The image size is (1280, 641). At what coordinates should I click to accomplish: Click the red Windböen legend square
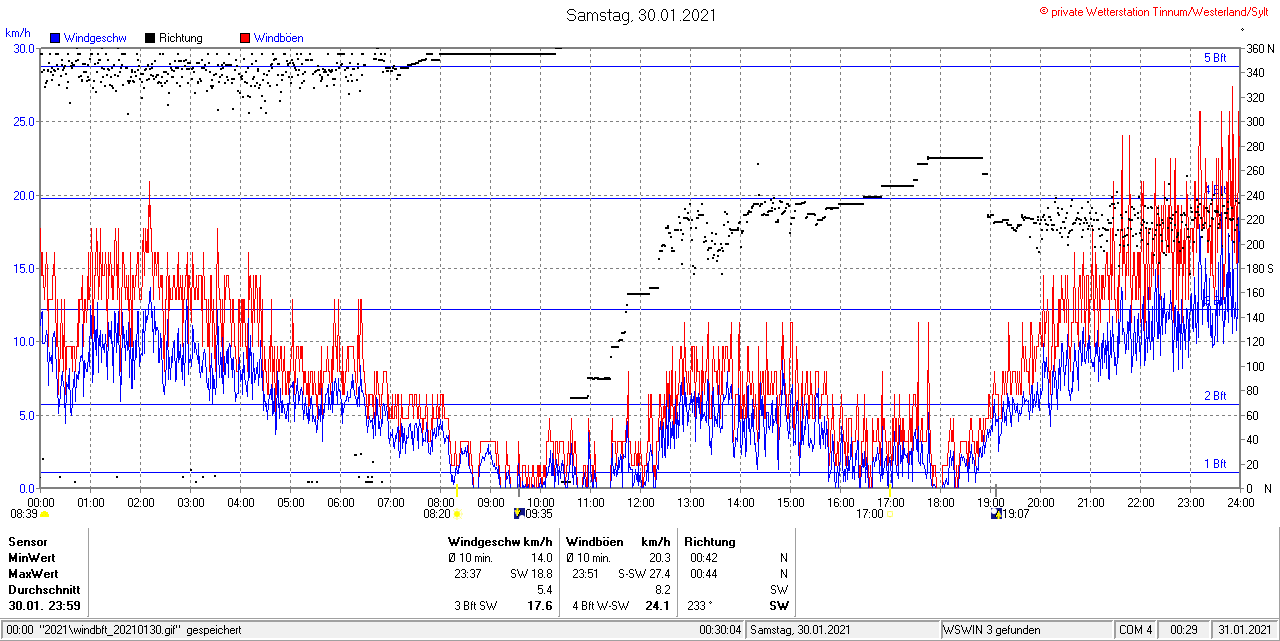click(x=244, y=38)
